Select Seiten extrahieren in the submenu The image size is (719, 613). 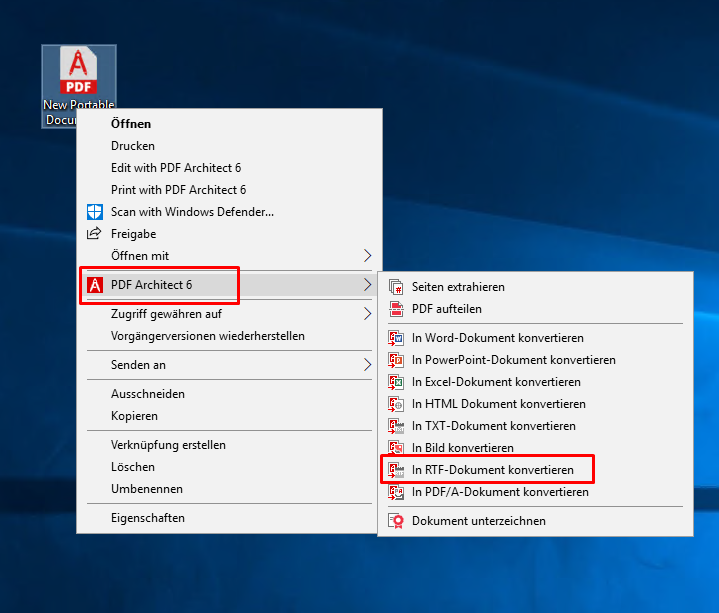pyautogui.click(x=535, y=287)
